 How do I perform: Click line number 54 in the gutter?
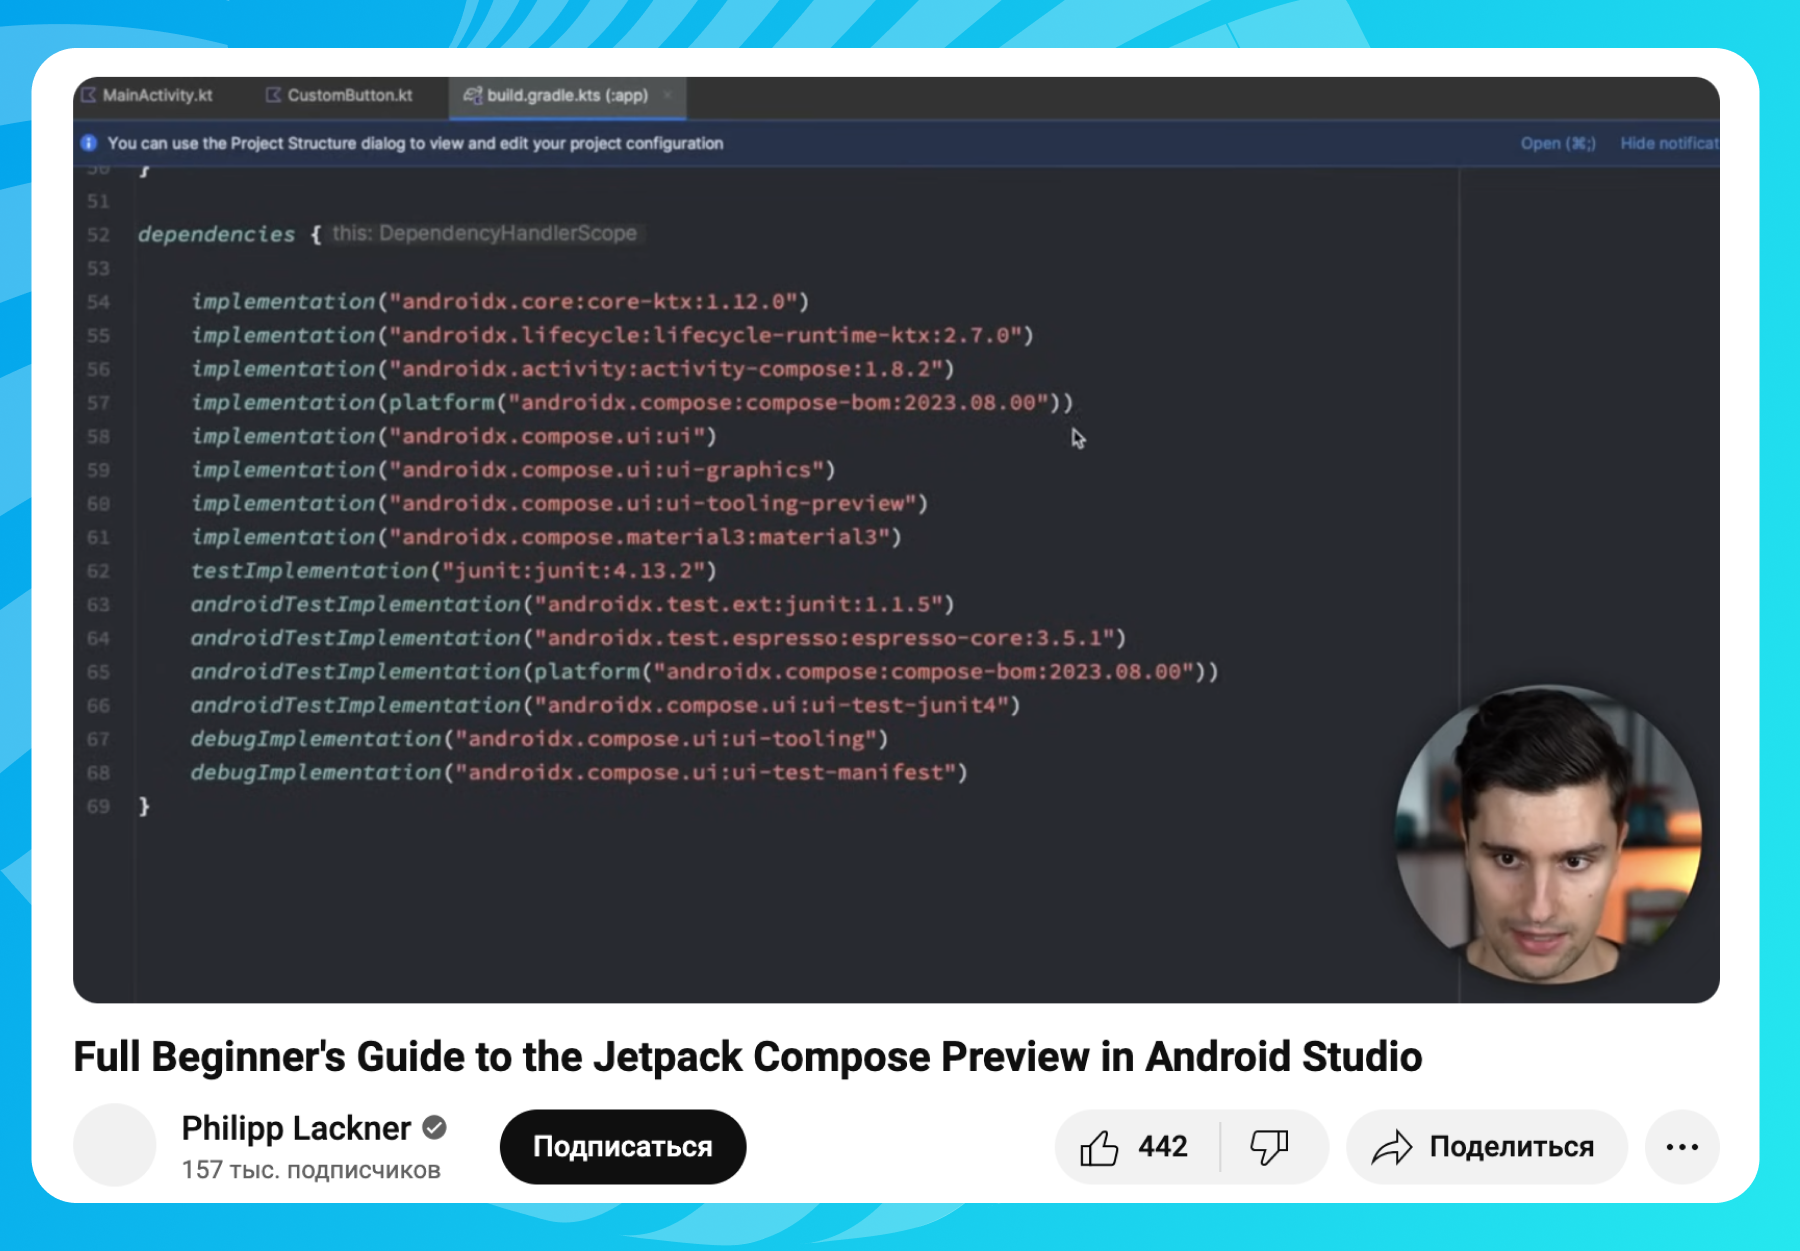[98, 302]
